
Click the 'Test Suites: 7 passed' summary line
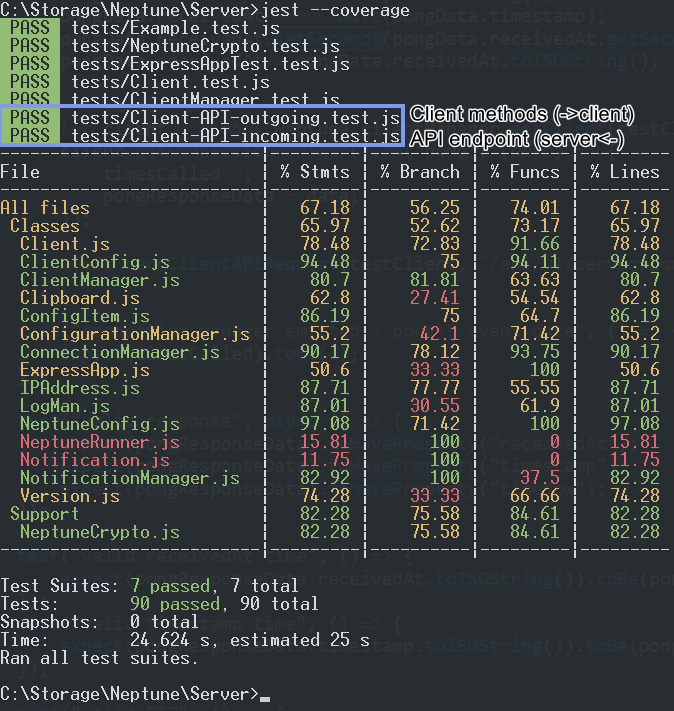click(150, 586)
